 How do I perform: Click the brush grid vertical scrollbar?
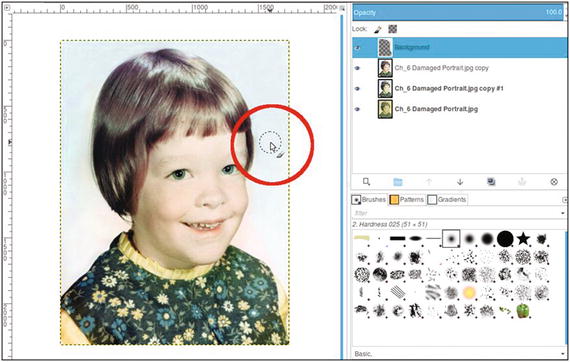566,287
